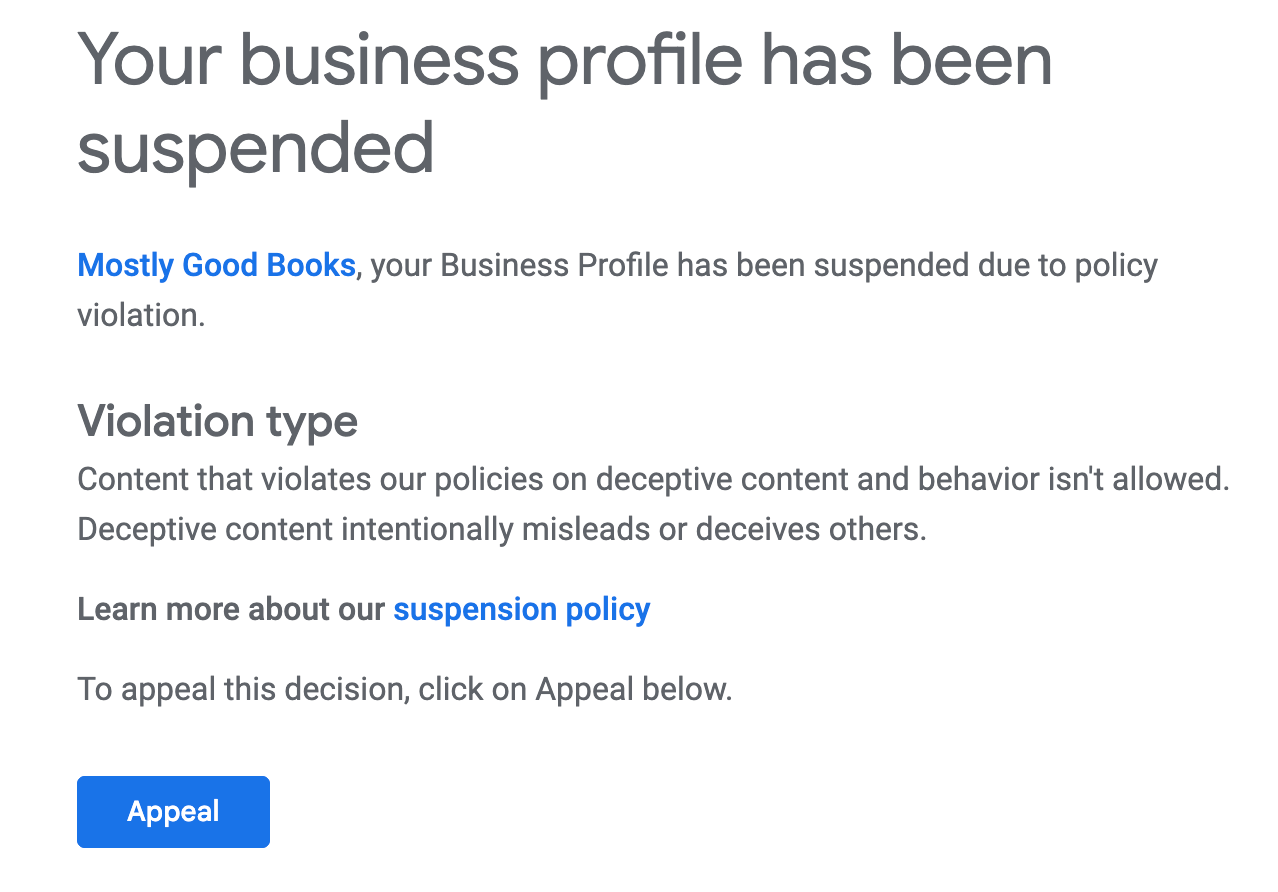This screenshot has width=1278, height=892.
Task: Click the 'Deceptive content intentionally misleads' sentence
Action: tap(502, 529)
